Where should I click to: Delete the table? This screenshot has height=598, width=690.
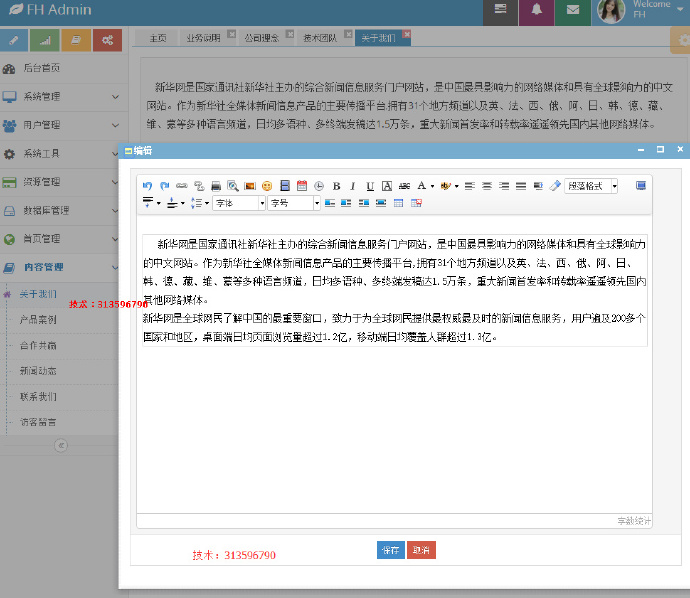pyautogui.click(x=416, y=203)
